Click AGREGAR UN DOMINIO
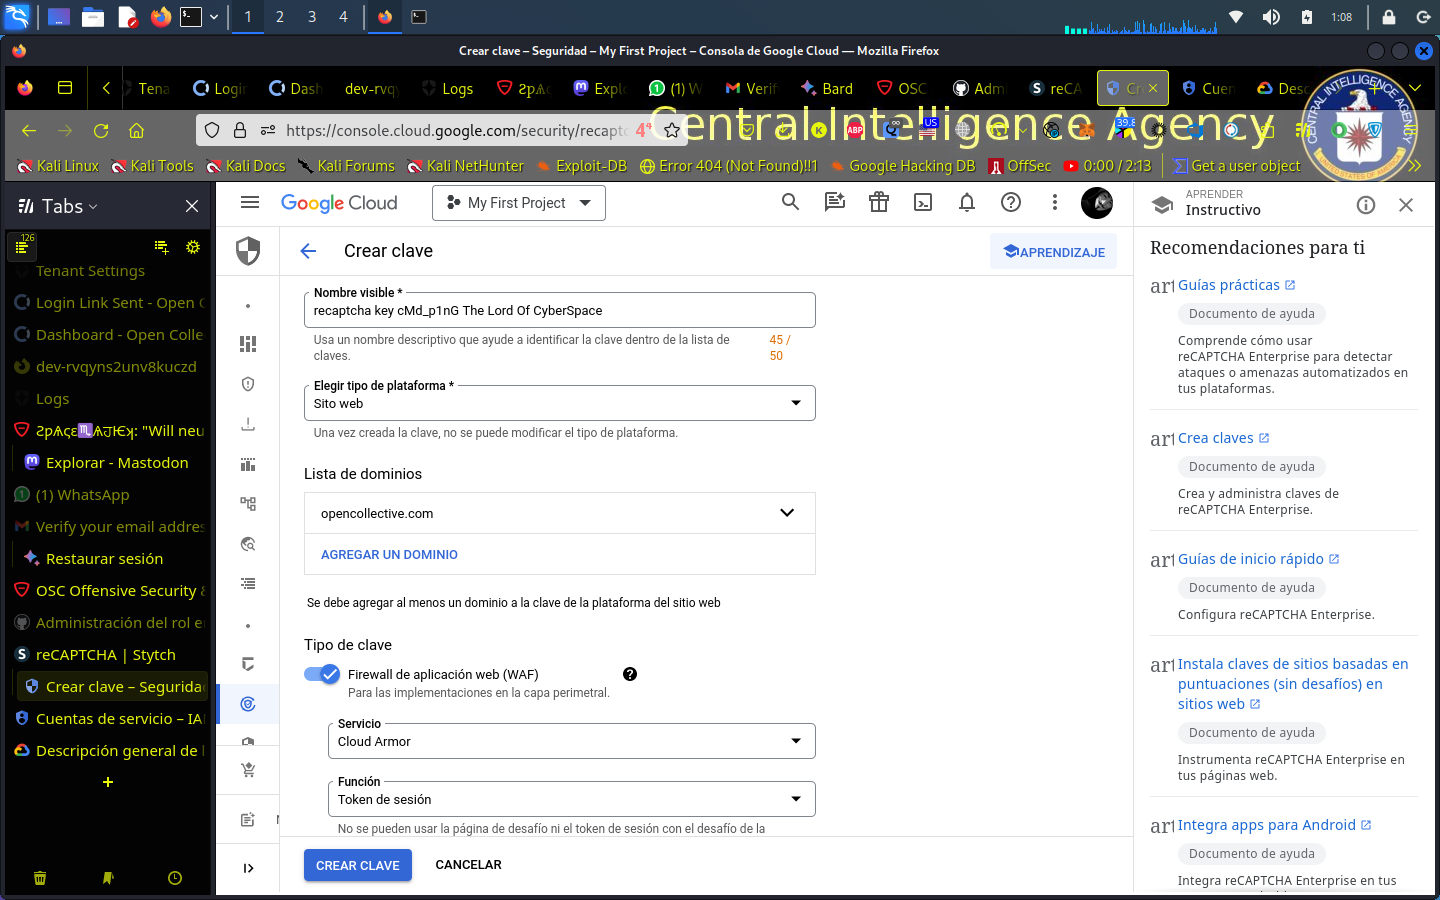This screenshot has height=900, width=1440. point(389,554)
